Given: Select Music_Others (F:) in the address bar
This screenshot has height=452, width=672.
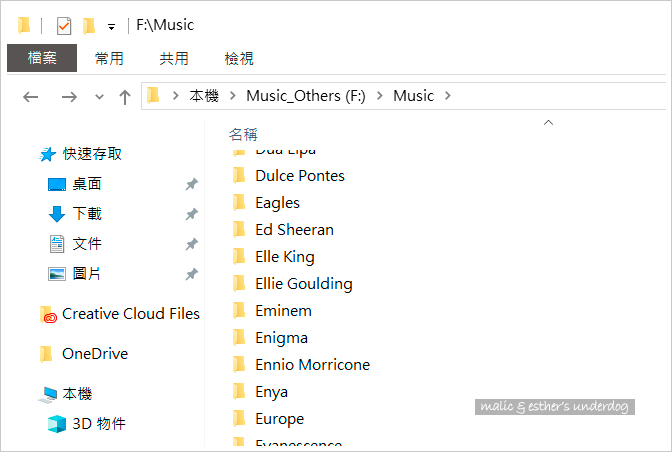Looking at the screenshot, I should coord(306,96).
